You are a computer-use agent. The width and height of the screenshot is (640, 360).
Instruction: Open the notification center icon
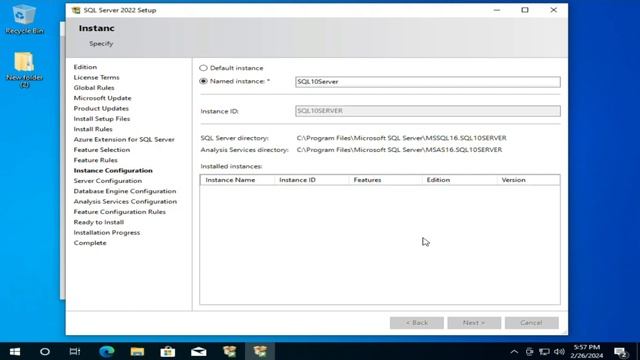click(621, 352)
